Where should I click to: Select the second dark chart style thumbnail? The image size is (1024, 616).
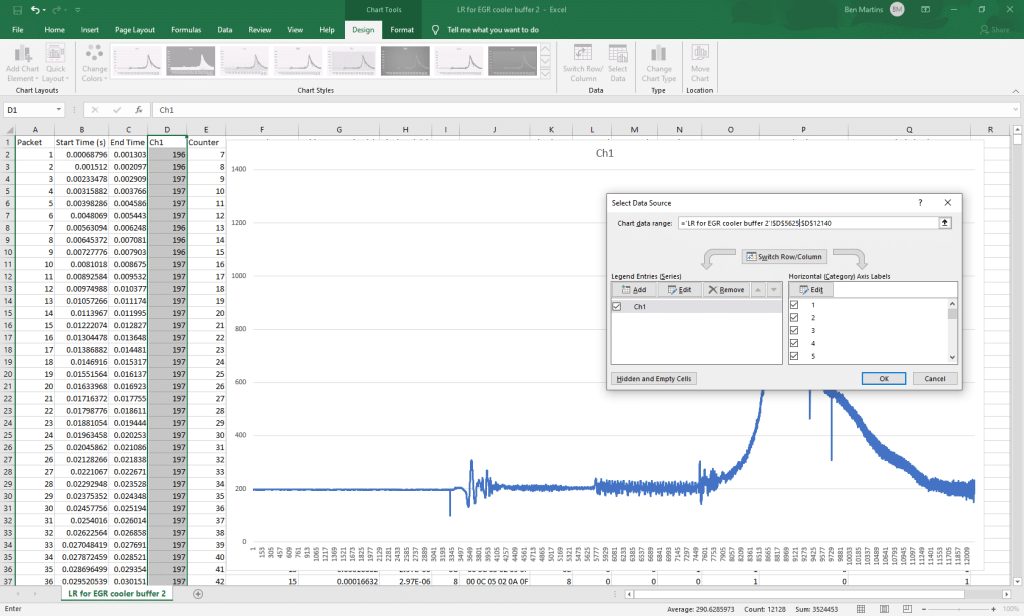coord(405,61)
